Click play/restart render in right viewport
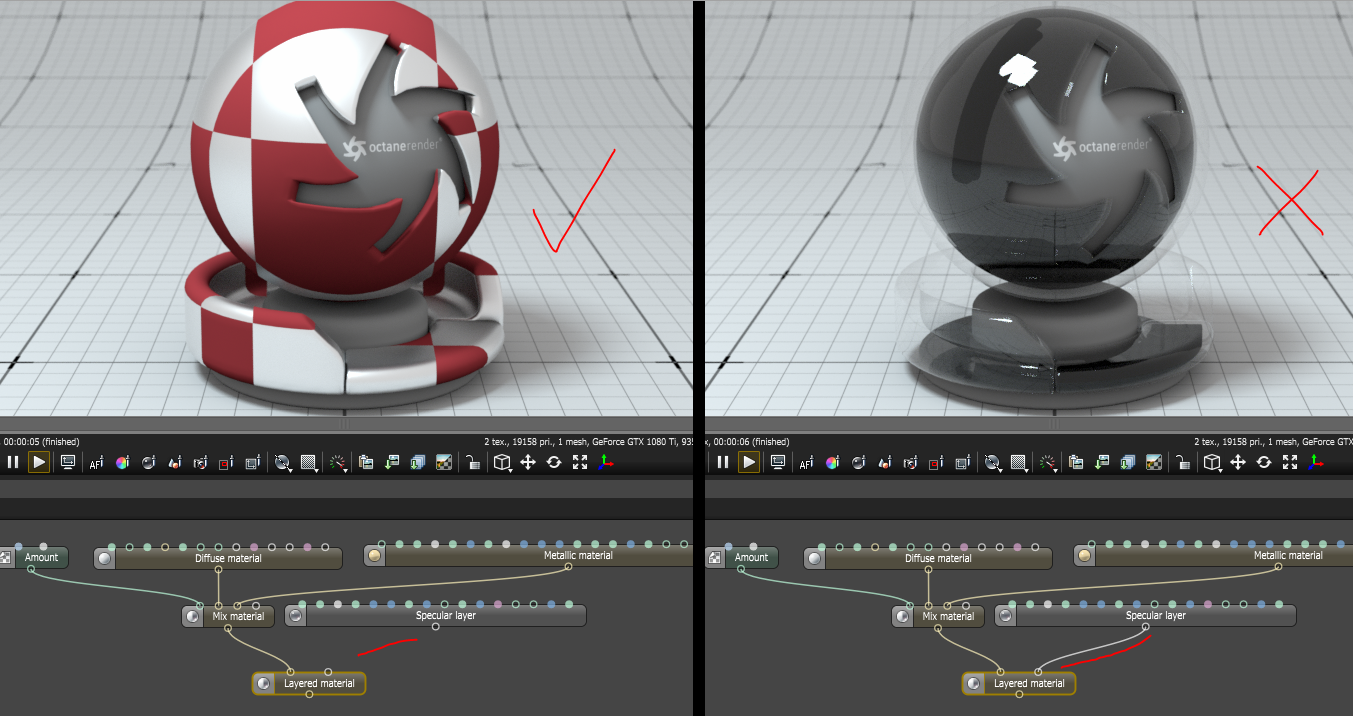The width and height of the screenshot is (1353, 716). tap(749, 462)
